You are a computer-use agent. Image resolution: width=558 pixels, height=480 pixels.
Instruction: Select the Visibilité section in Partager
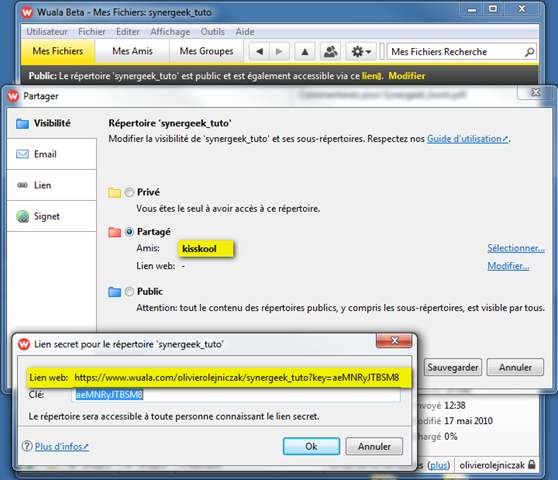point(52,123)
